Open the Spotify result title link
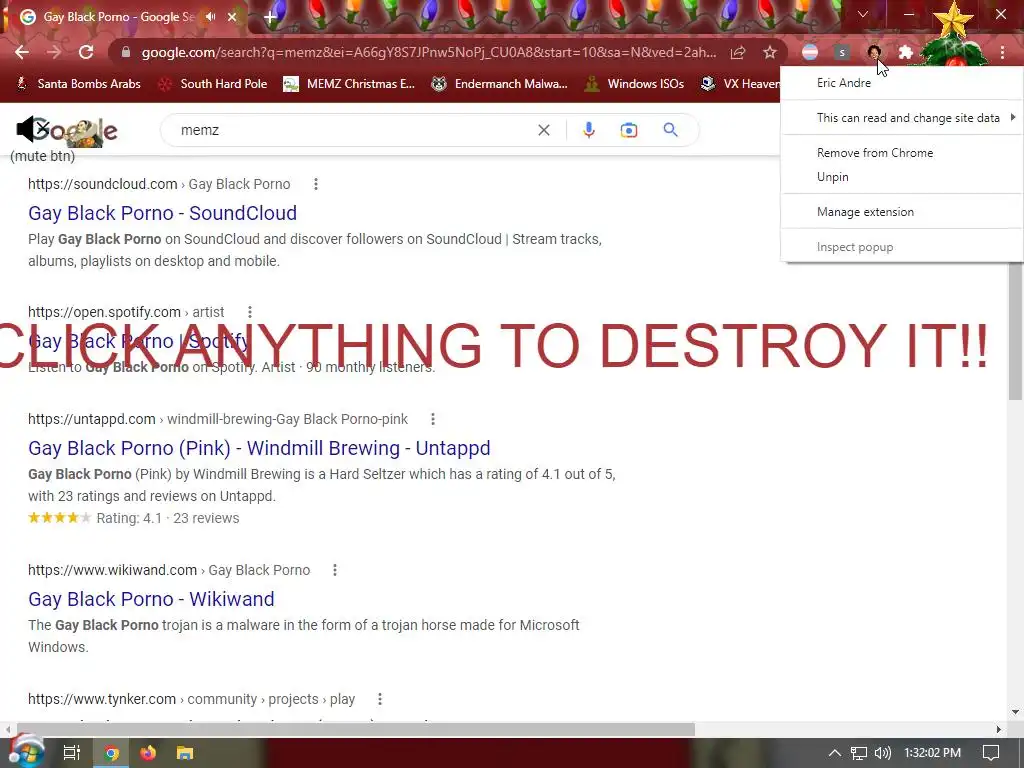 coord(138,341)
